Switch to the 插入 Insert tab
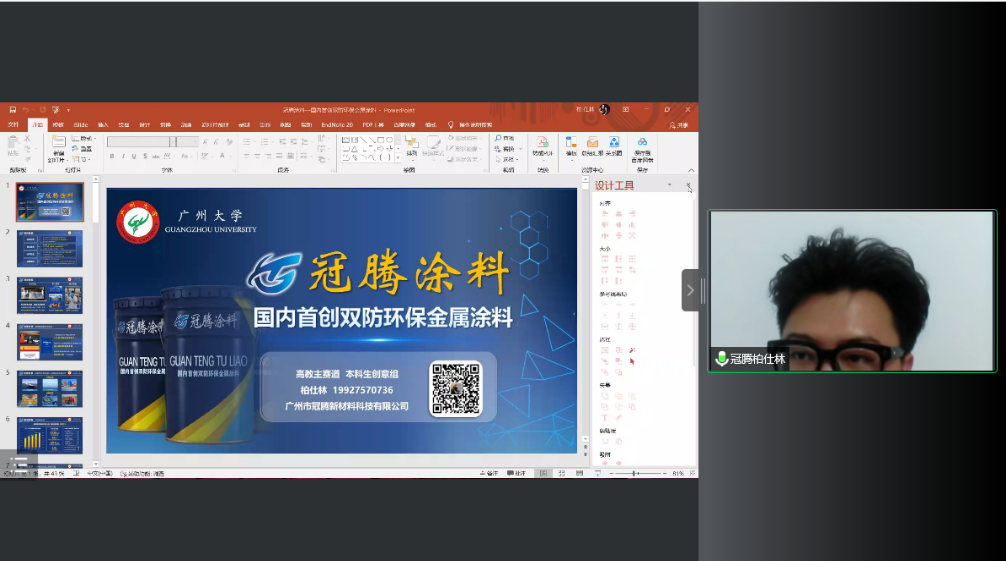The height and width of the screenshot is (561, 1006). (103, 125)
